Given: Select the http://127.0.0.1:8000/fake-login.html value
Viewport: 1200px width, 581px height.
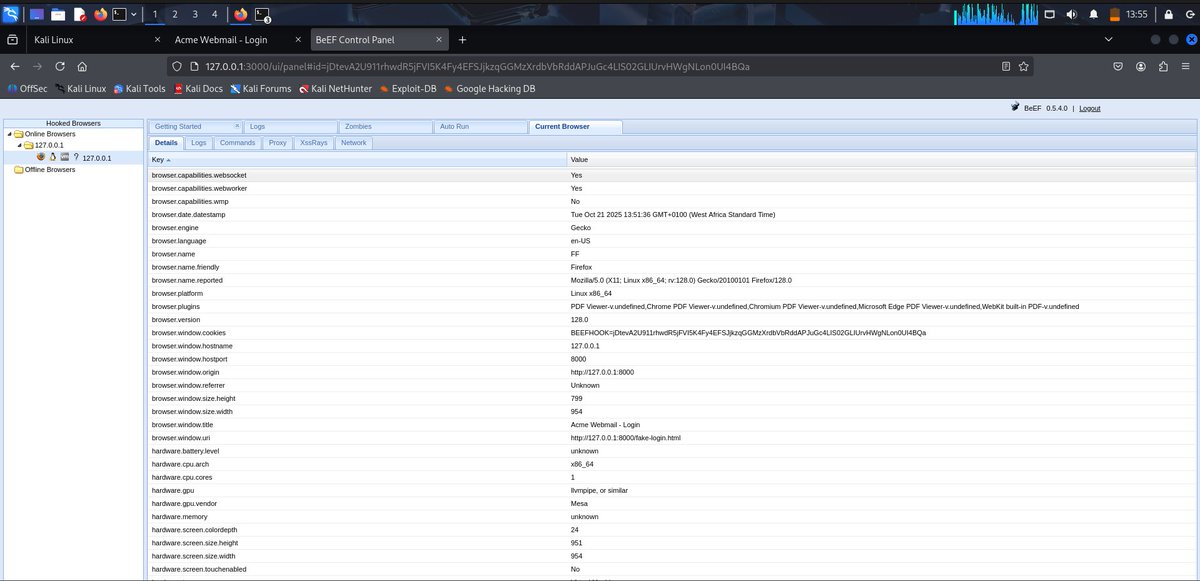Looking at the screenshot, I should 626,438.
